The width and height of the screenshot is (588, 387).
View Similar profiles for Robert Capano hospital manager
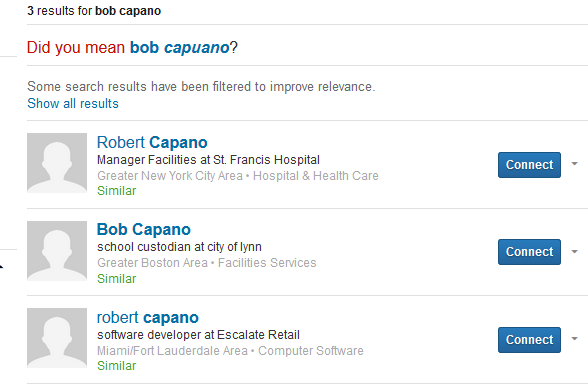[x=116, y=191]
